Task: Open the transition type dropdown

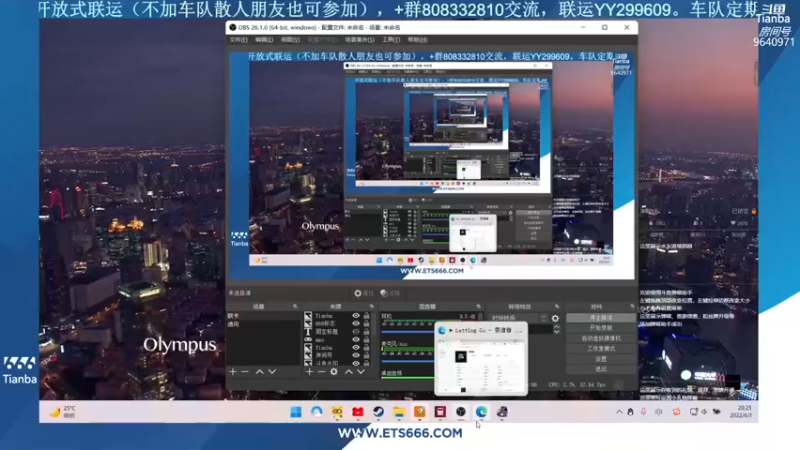Action: click(517, 318)
